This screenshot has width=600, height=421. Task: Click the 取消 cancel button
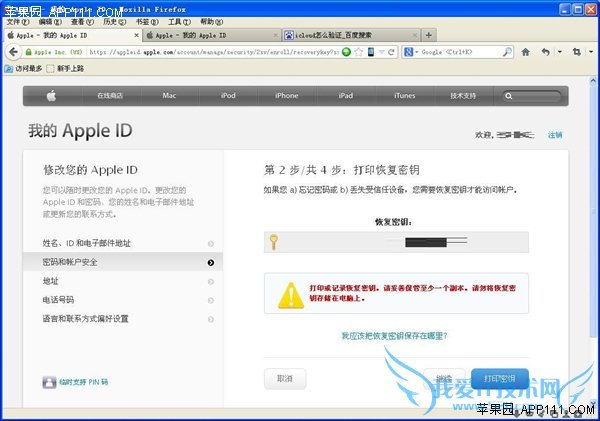tap(285, 379)
